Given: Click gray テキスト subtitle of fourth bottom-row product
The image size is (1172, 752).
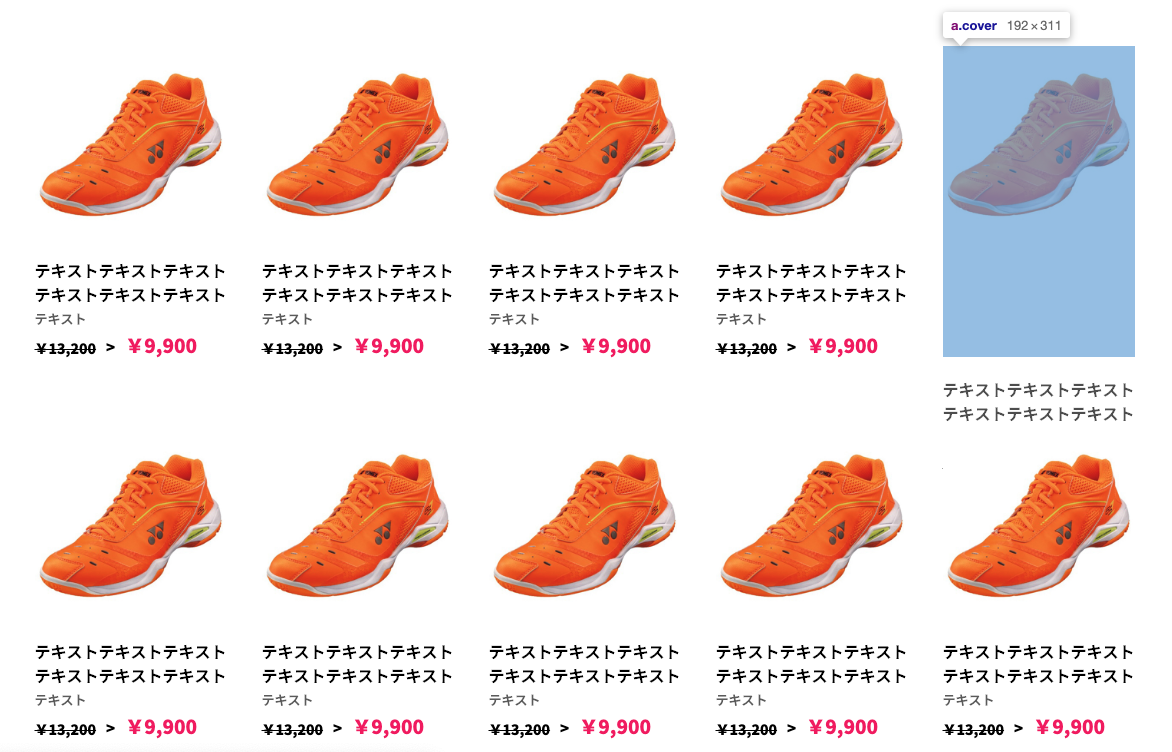Looking at the screenshot, I should (x=741, y=700).
